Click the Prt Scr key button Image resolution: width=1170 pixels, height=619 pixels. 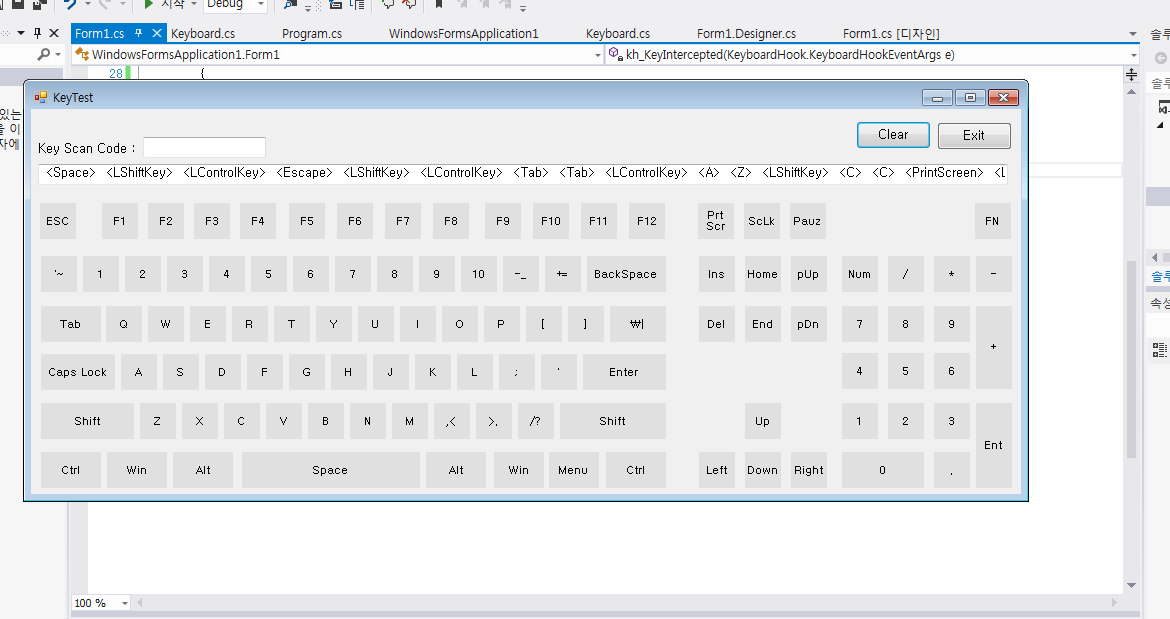(716, 221)
